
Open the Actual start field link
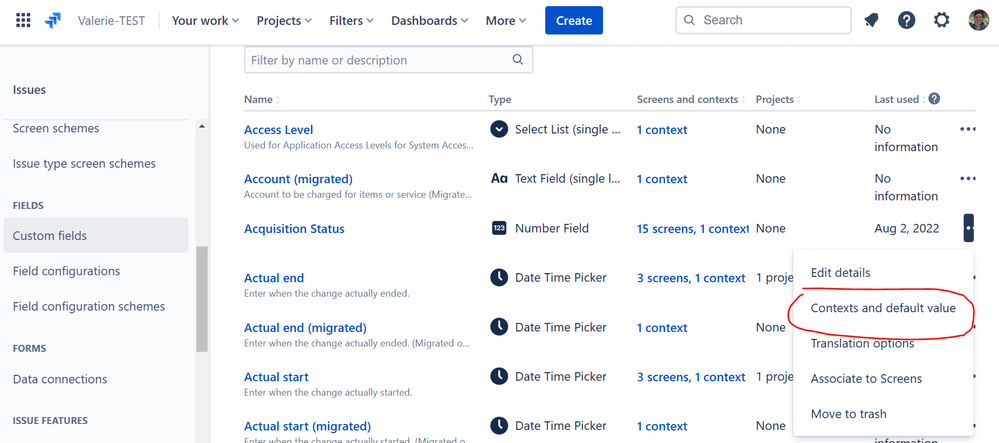277,377
